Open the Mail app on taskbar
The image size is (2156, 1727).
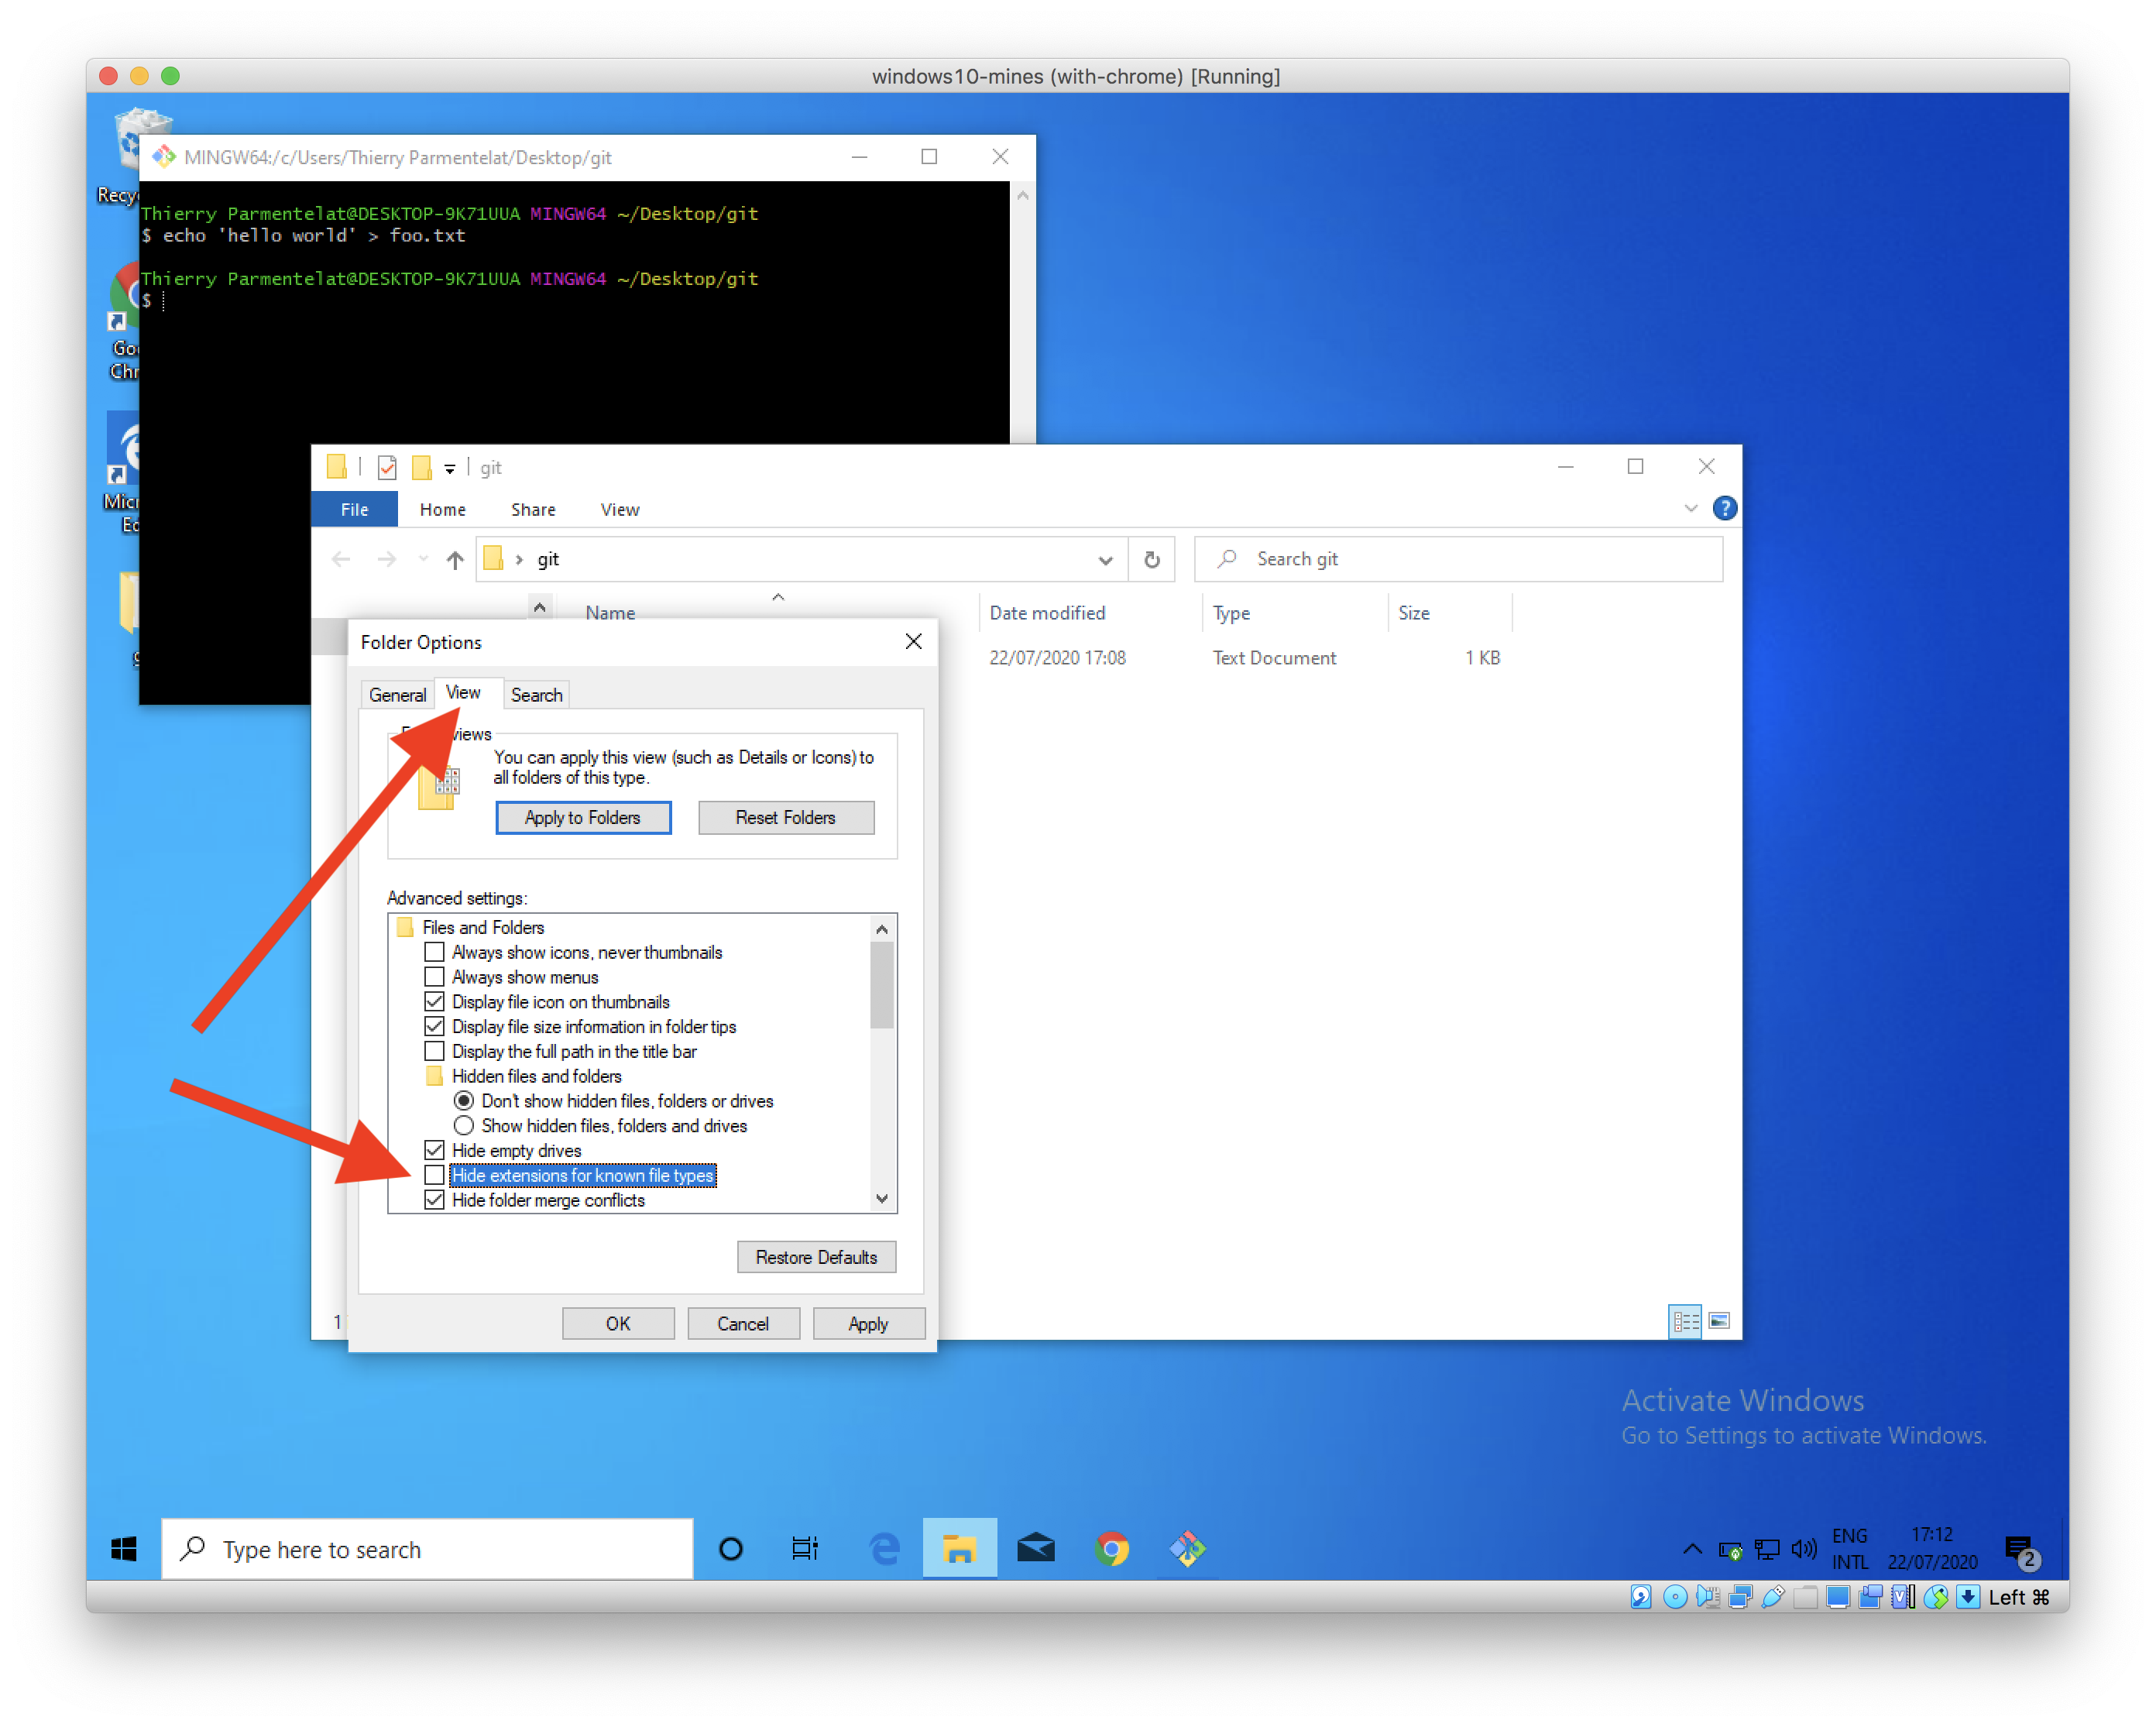1035,1548
